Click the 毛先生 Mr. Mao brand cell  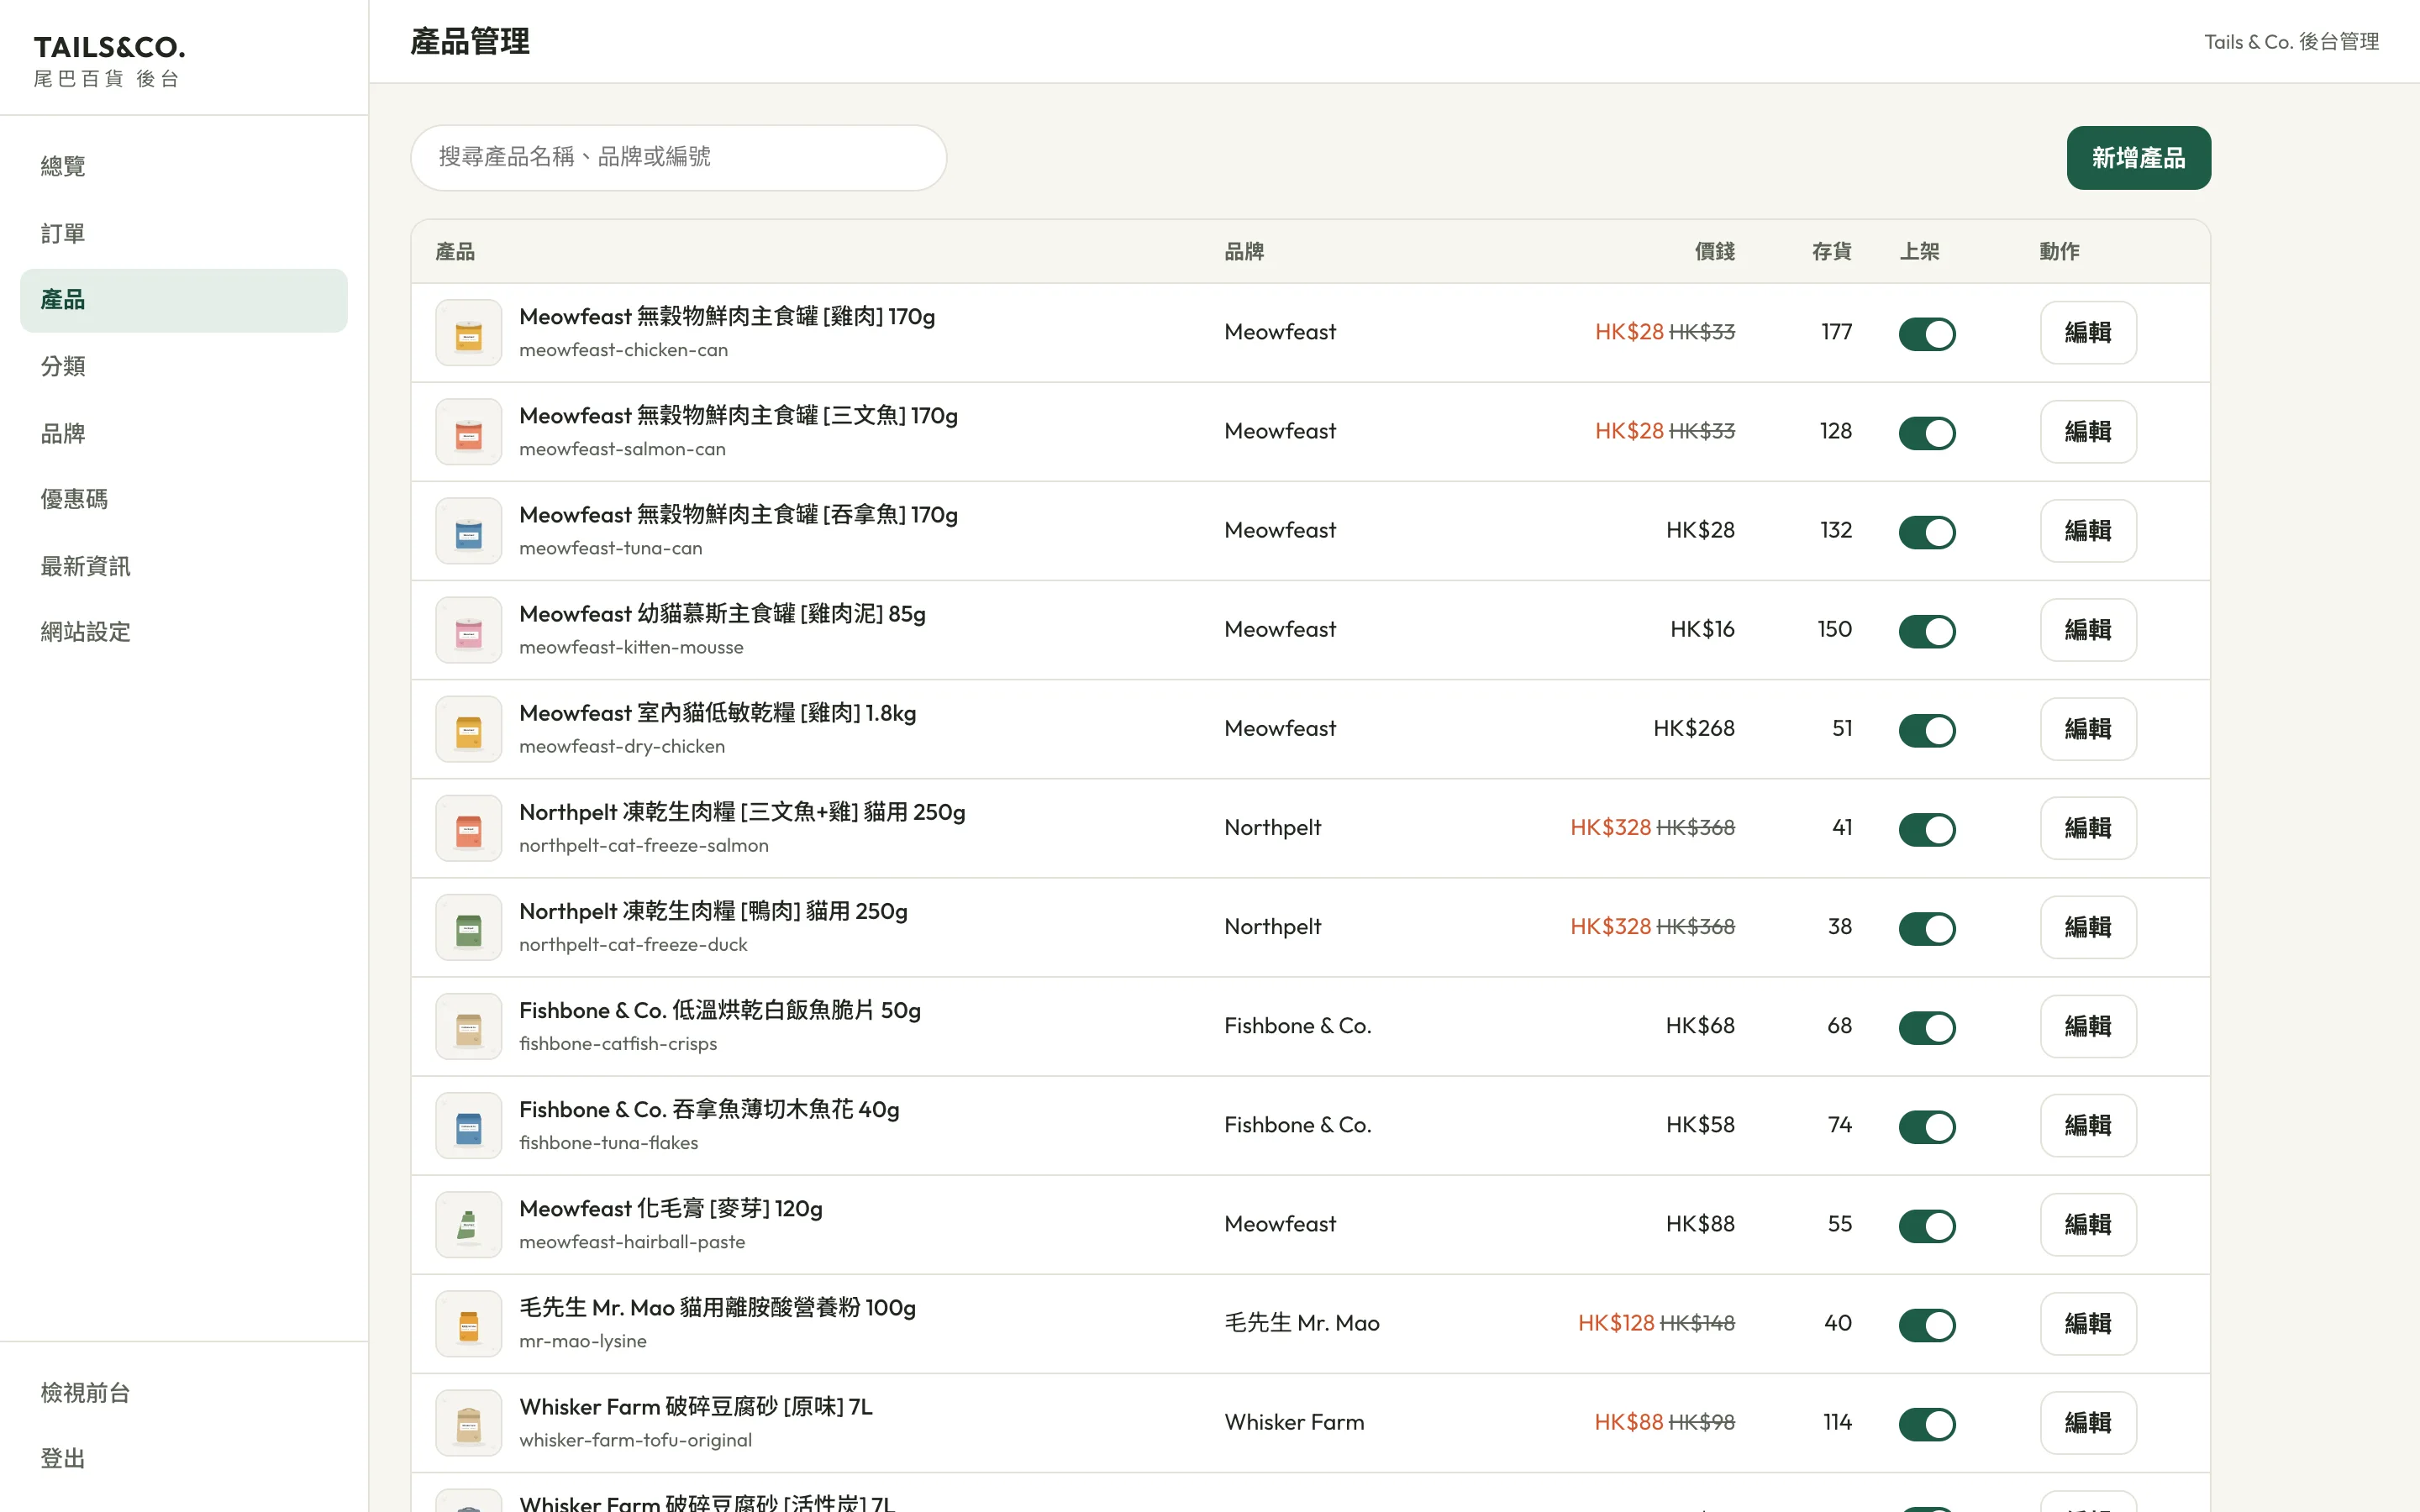[x=1302, y=1323]
